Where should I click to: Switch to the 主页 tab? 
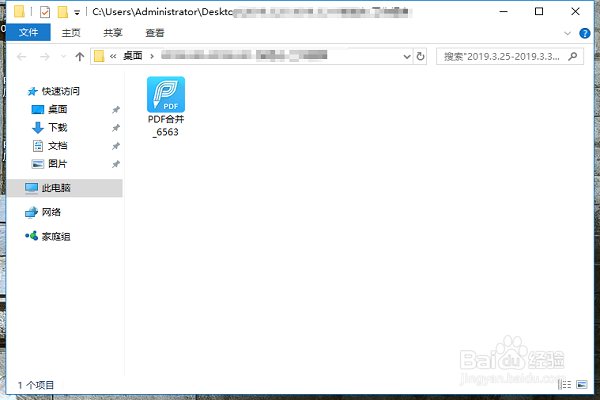tap(71, 33)
